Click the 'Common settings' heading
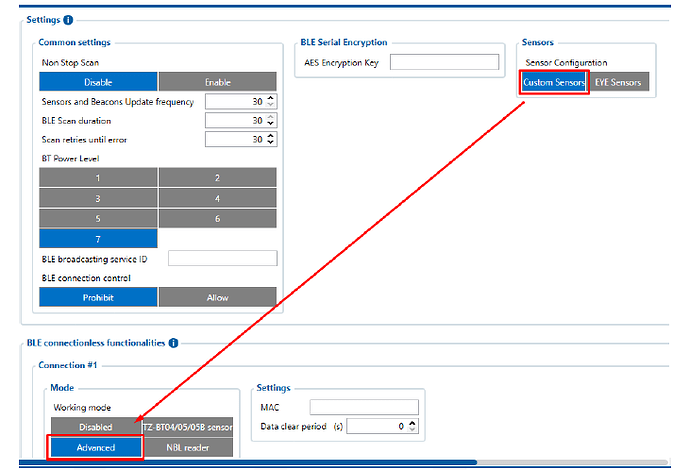 pos(74,42)
